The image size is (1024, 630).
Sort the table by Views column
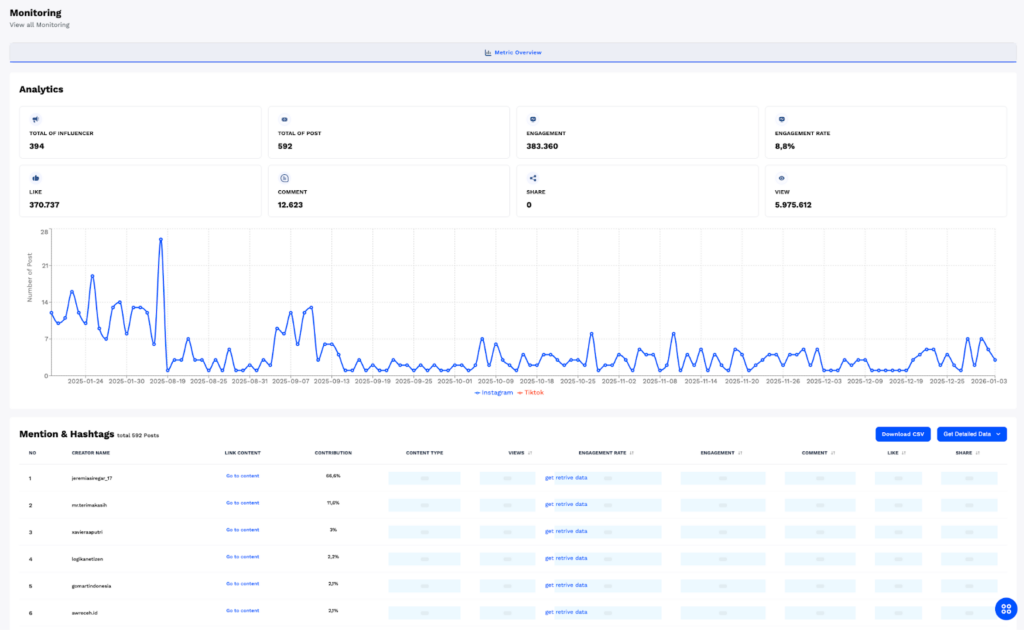click(521, 453)
